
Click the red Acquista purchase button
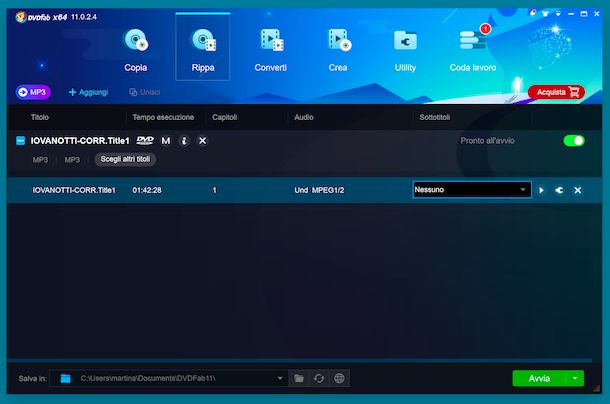(556, 92)
